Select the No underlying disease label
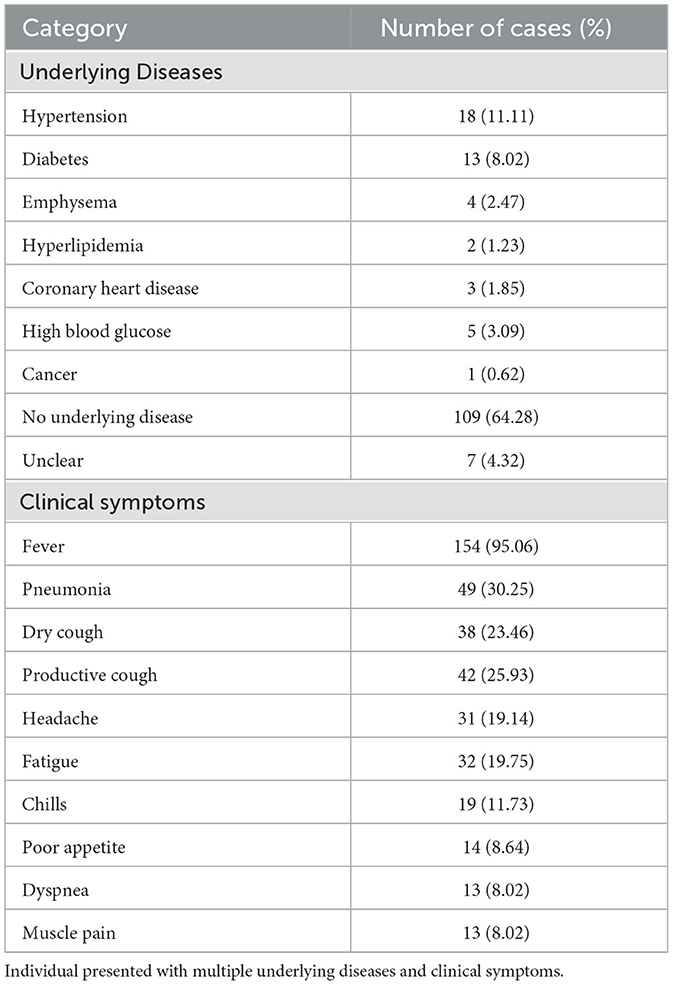 [107, 417]
